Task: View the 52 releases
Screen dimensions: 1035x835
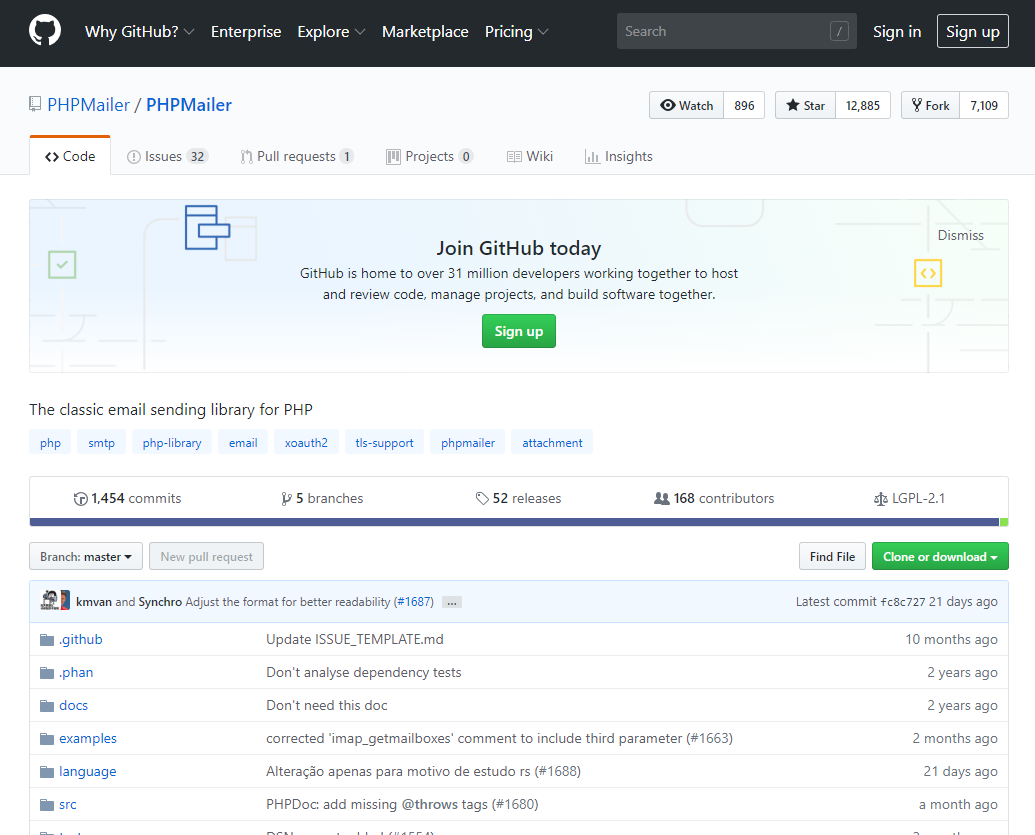Action: click(x=518, y=498)
